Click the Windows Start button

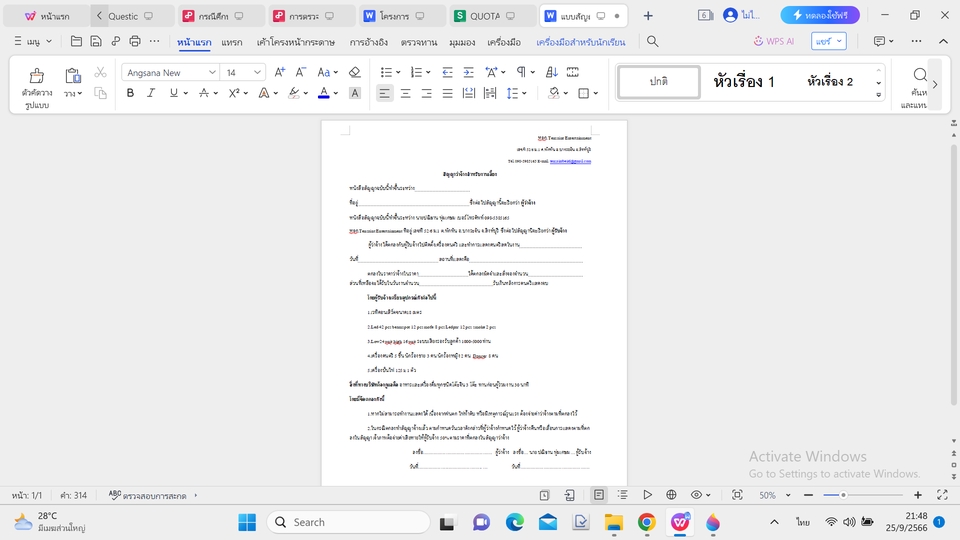click(x=247, y=522)
